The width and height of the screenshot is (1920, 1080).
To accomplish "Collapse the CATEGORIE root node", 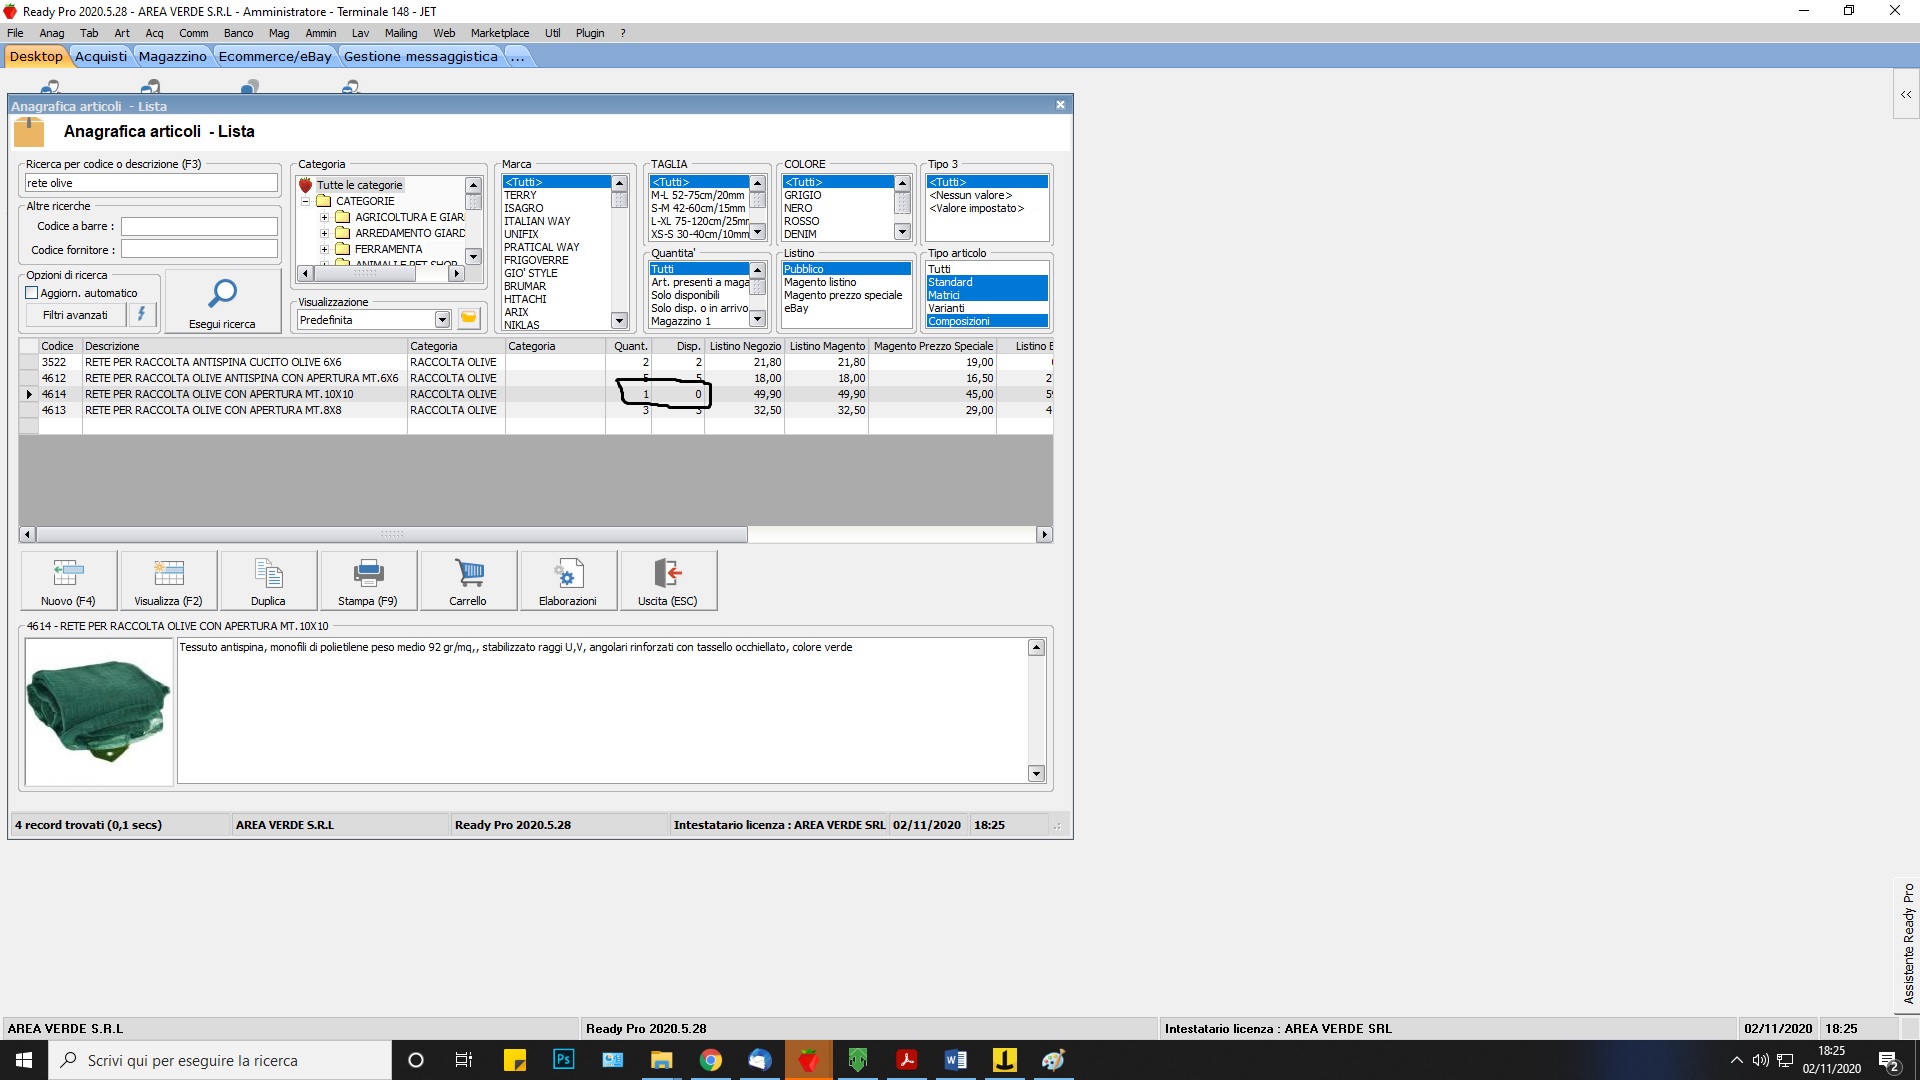I will 306,201.
